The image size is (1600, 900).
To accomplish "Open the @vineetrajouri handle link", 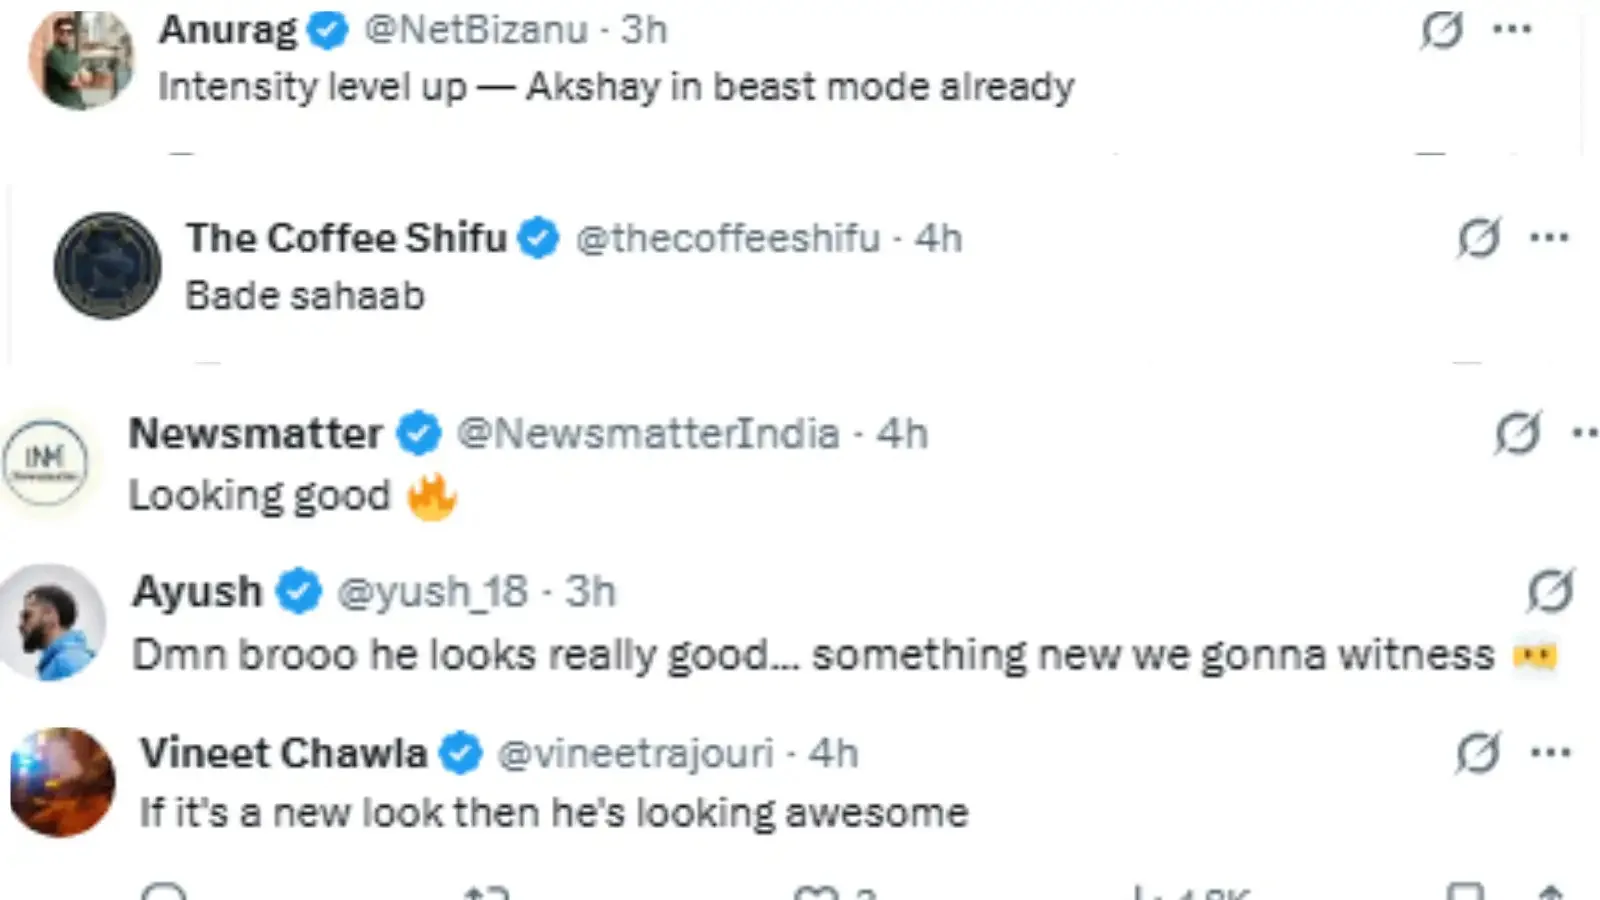I will [635, 753].
